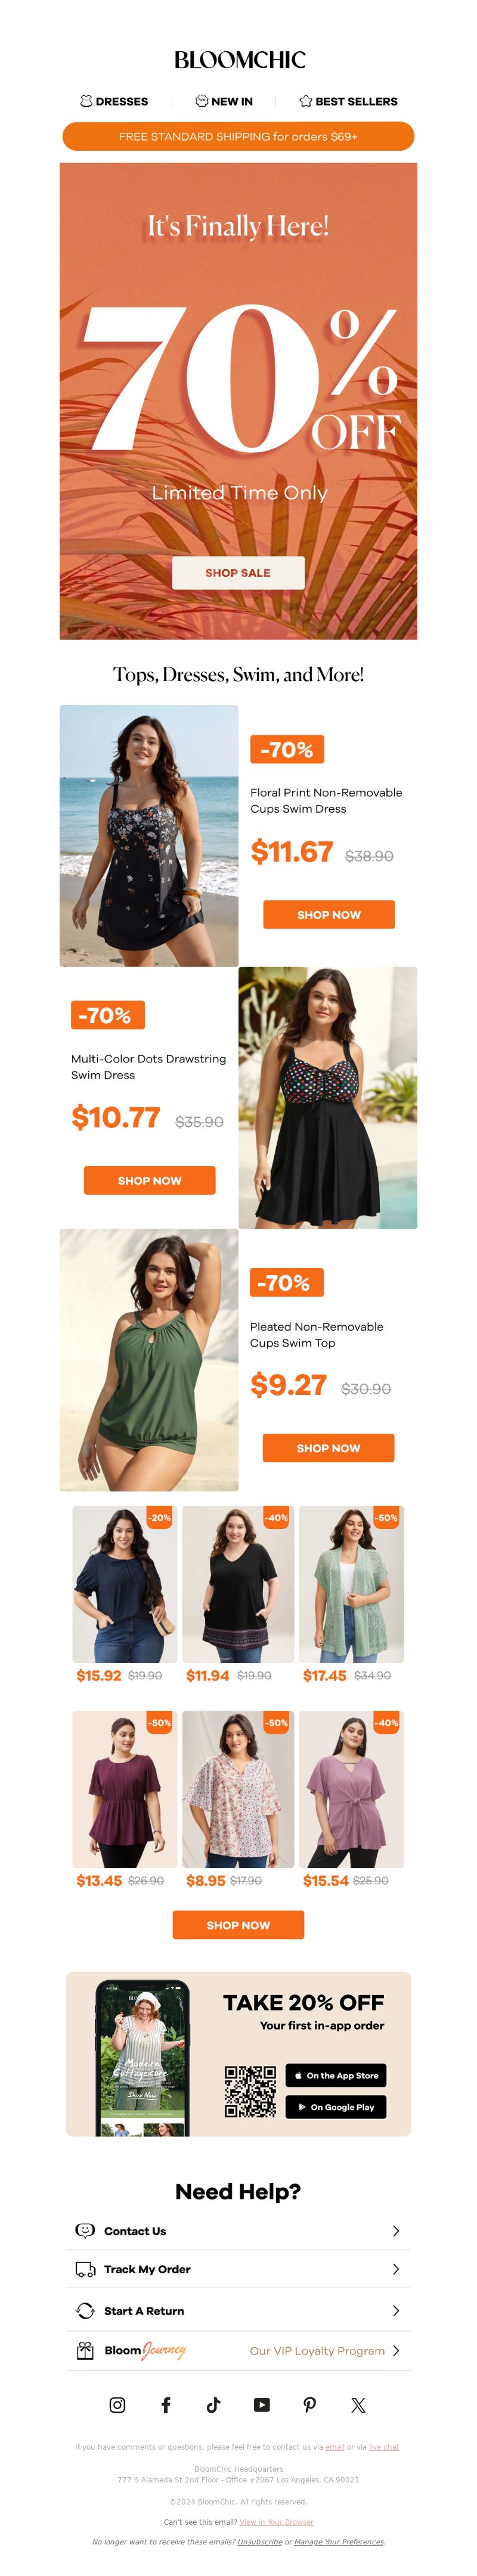Expand the Contact Us row chevron
477x2576 pixels.
396,2230
